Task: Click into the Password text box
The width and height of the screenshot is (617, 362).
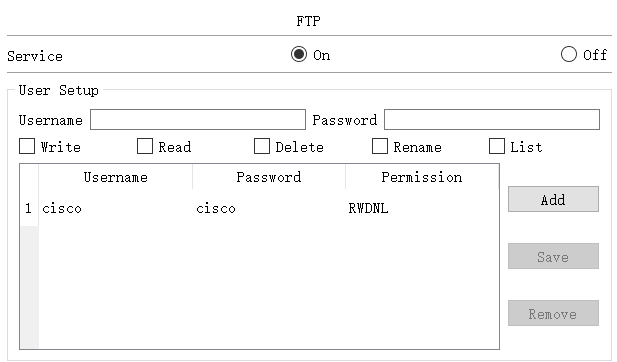Action: coord(492,120)
